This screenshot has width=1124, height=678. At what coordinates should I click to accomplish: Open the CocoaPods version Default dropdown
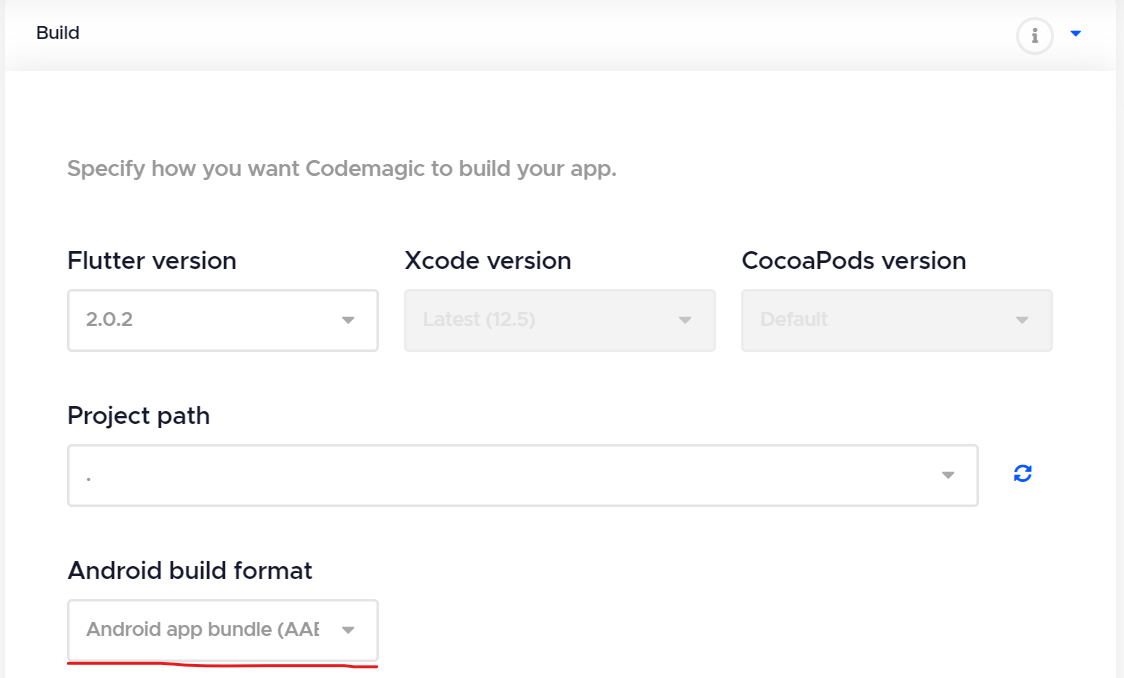coord(896,320)
